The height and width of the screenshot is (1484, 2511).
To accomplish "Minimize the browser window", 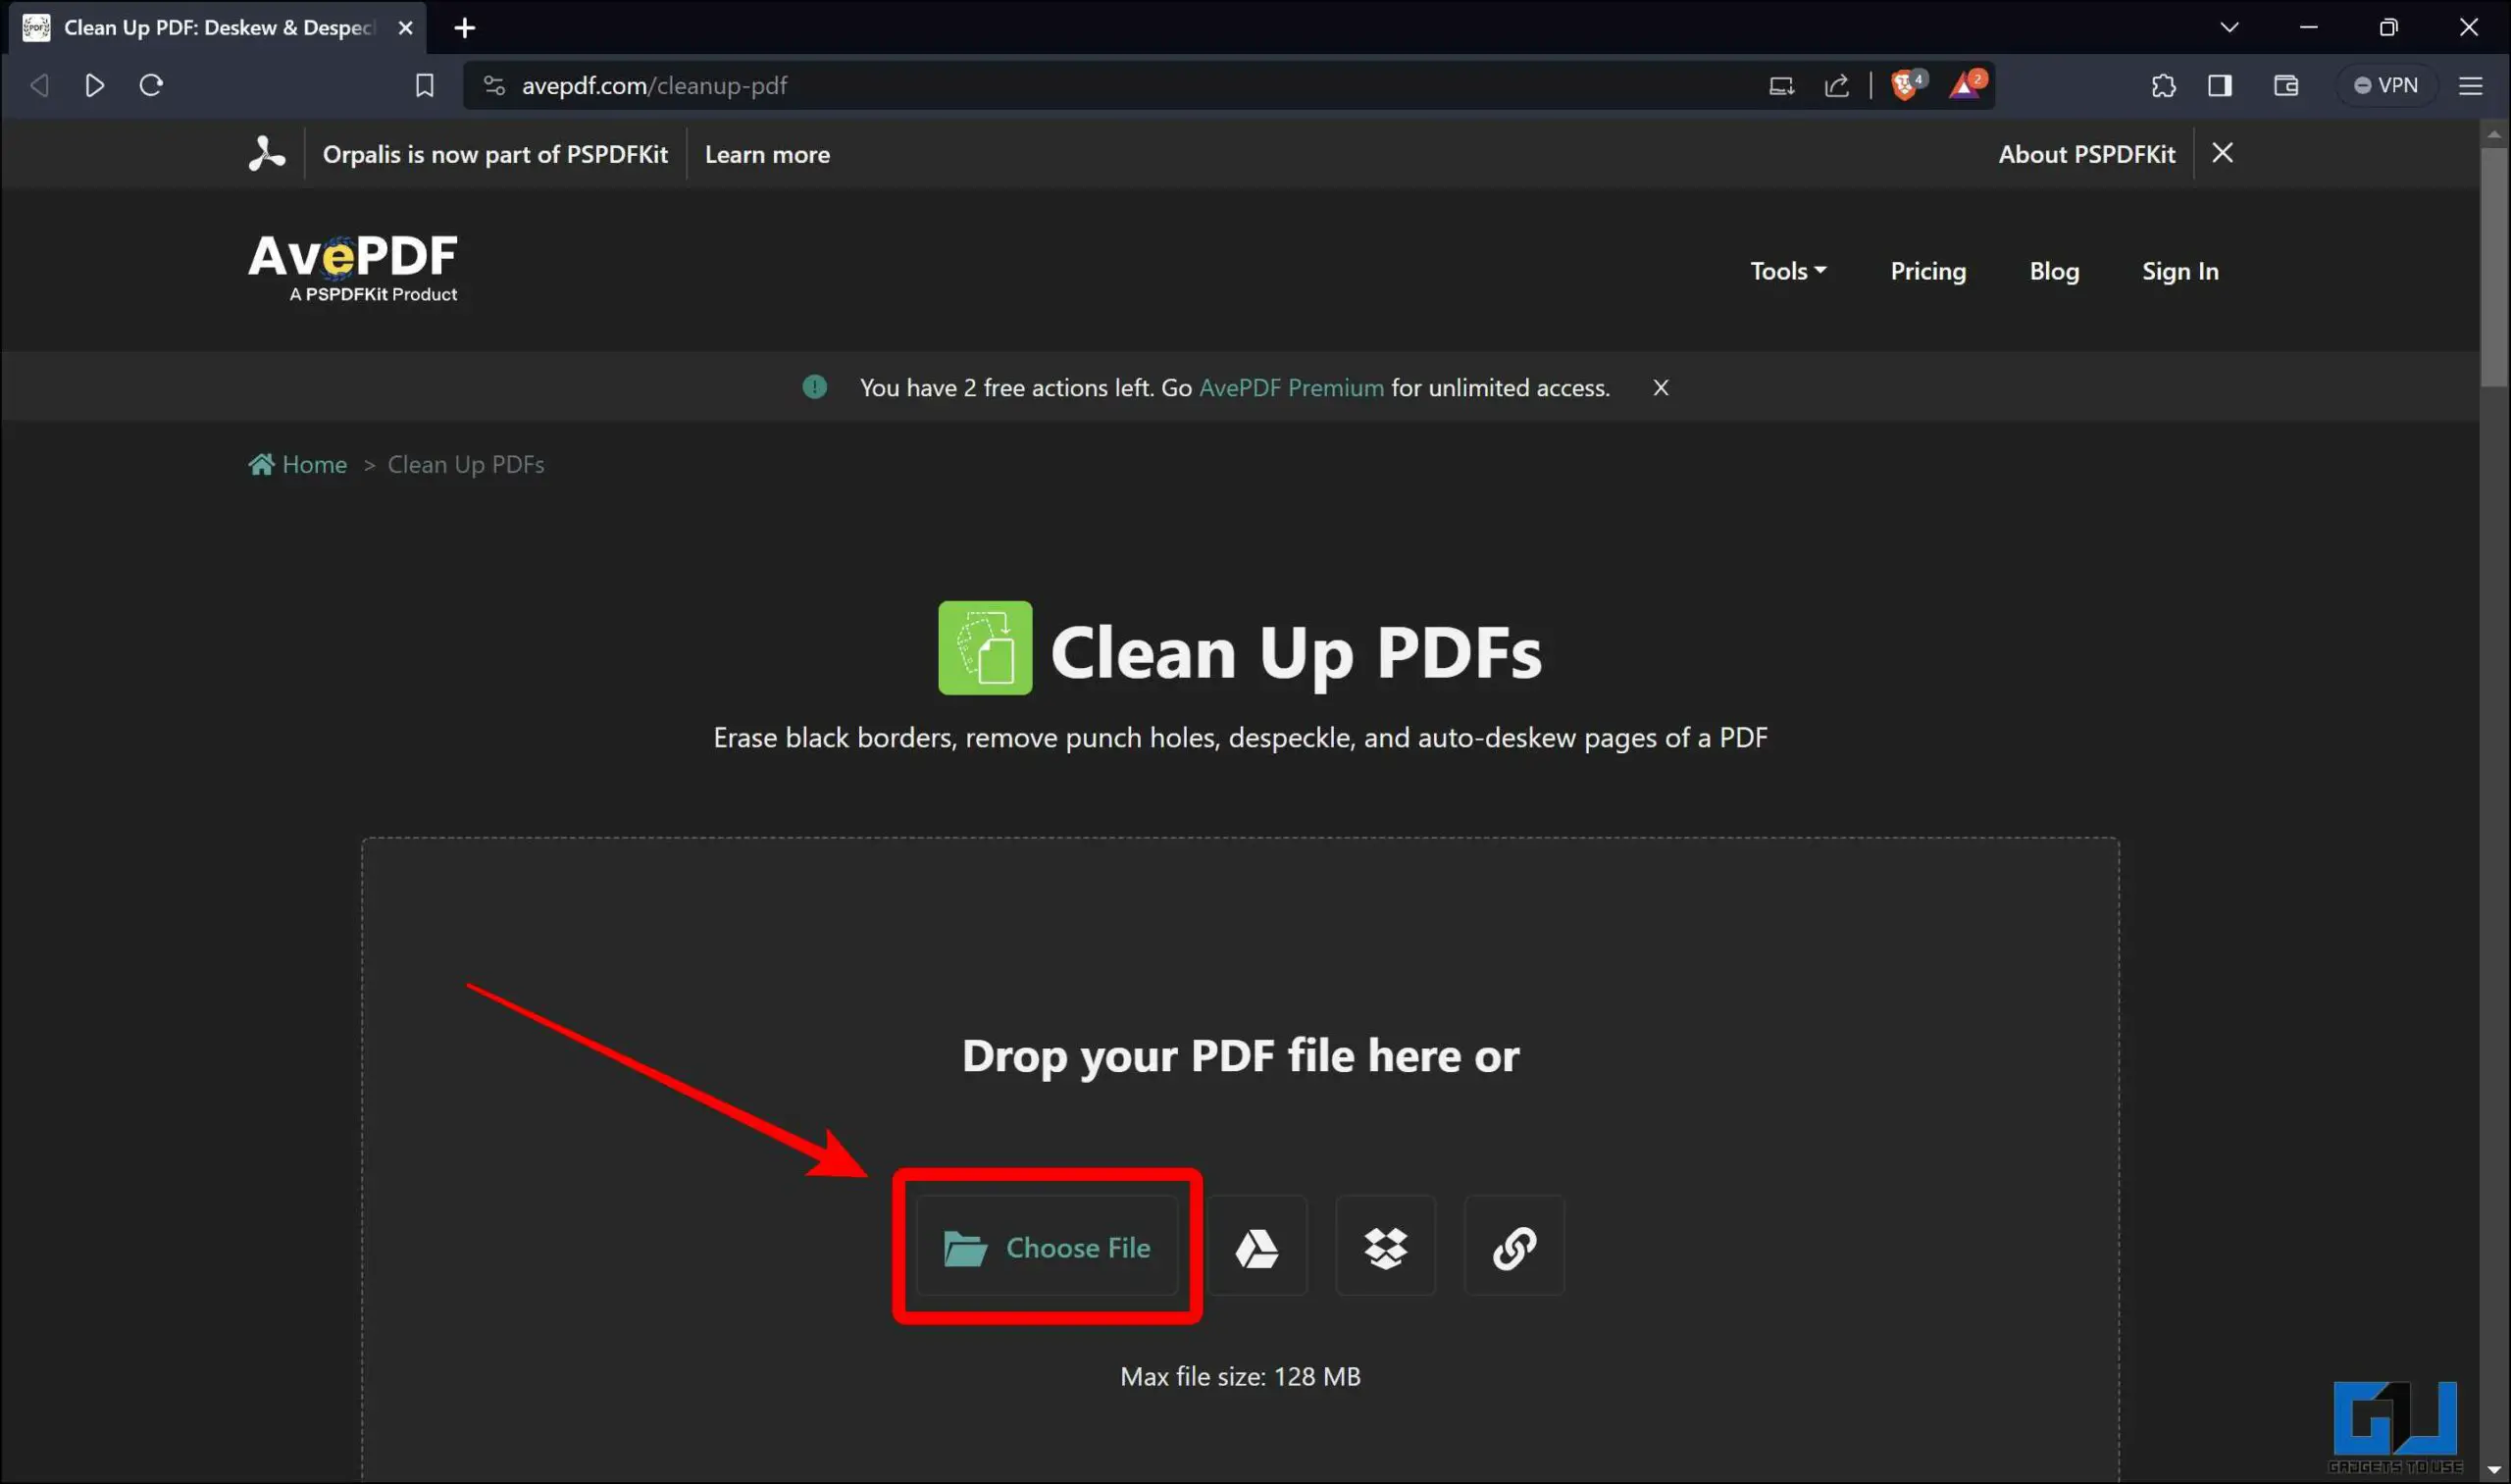I will 2309,27.
